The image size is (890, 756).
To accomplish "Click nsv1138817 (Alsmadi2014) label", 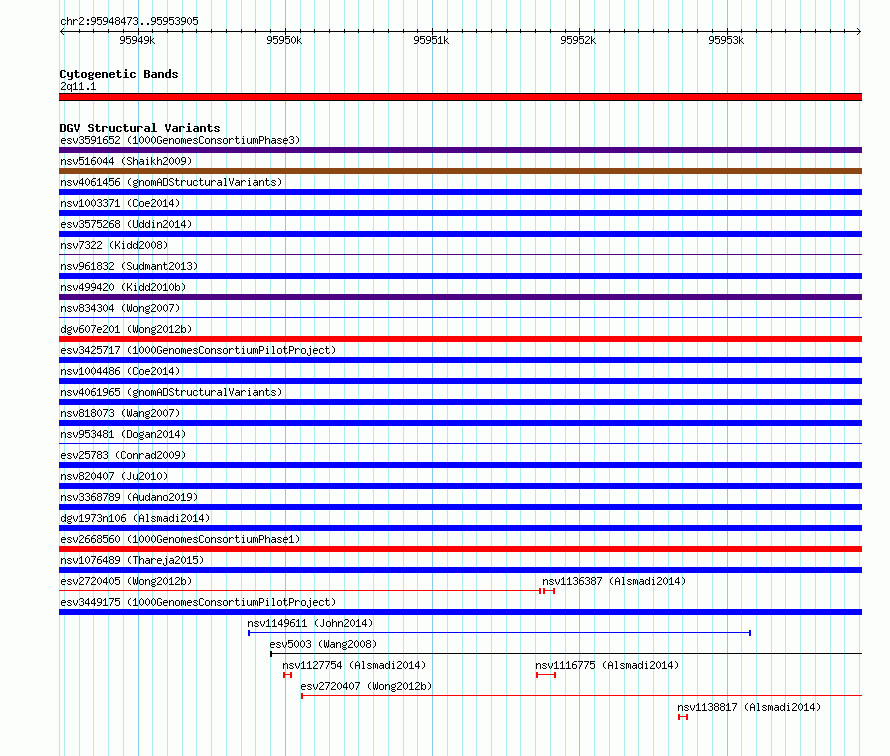I will click(749, 707).
